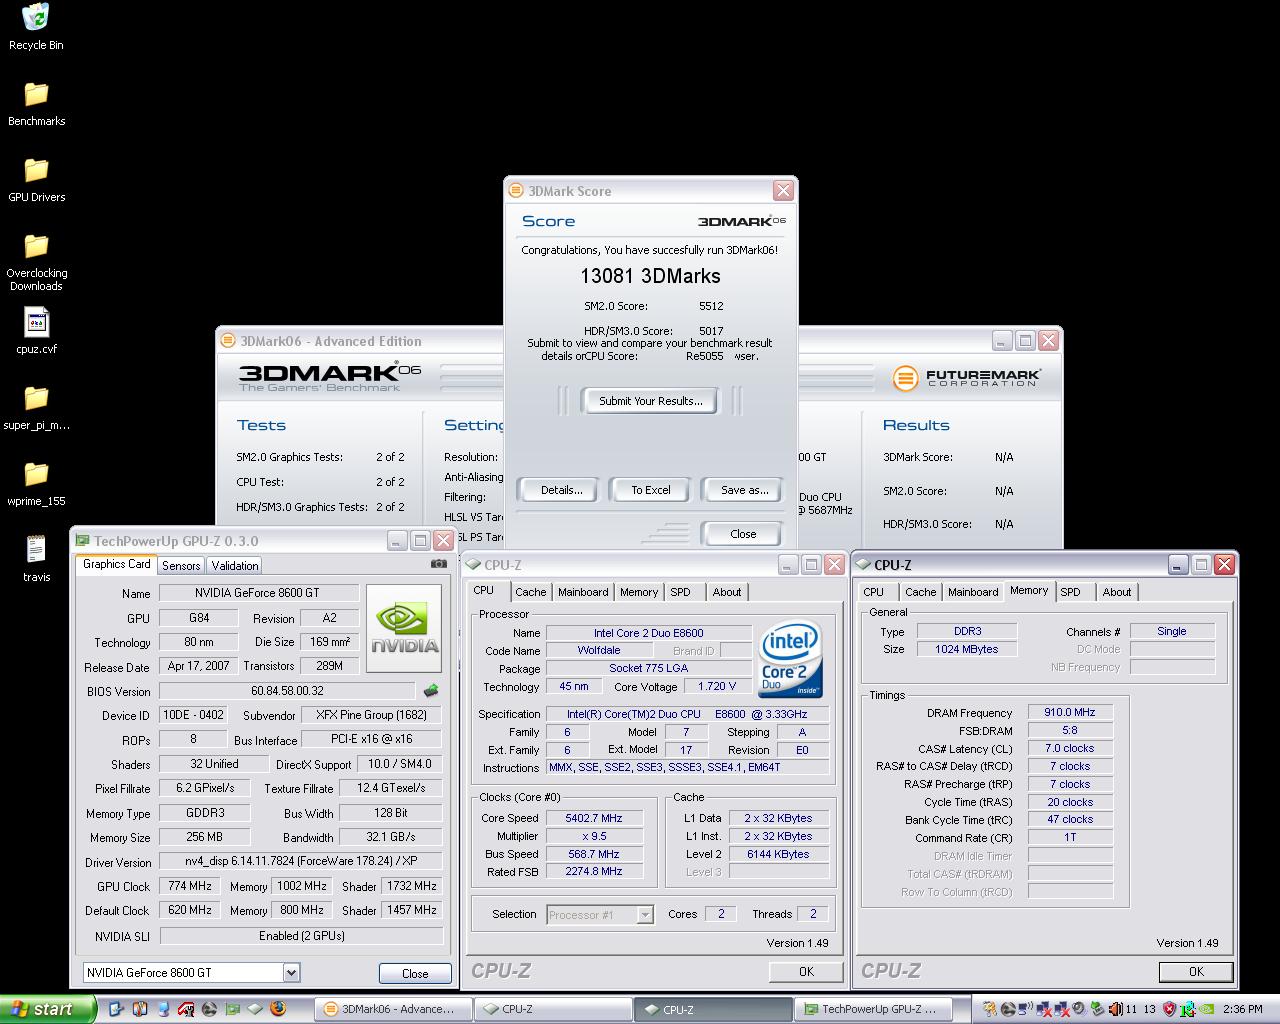Click the Instructions MMX, SSE field in CPU-Z
The image size is (1280, 1024).
coord(687,767)
